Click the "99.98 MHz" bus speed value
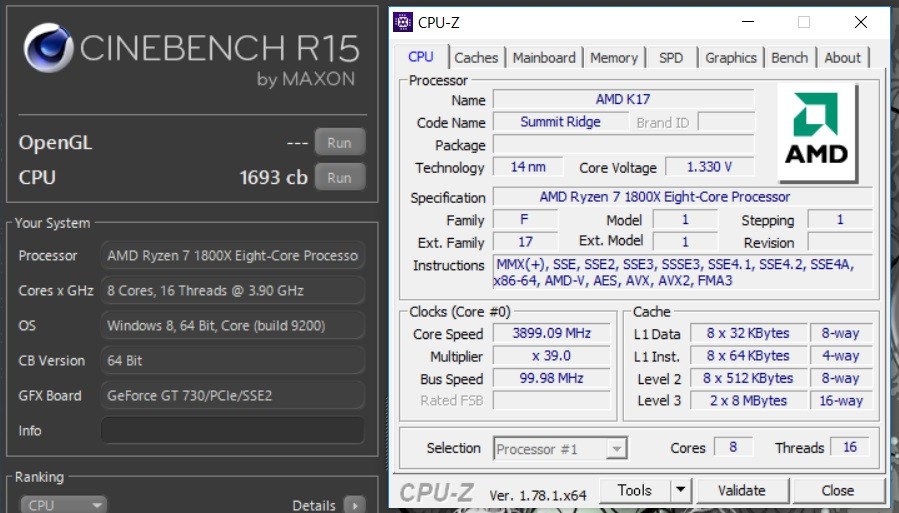 point(552,378)
